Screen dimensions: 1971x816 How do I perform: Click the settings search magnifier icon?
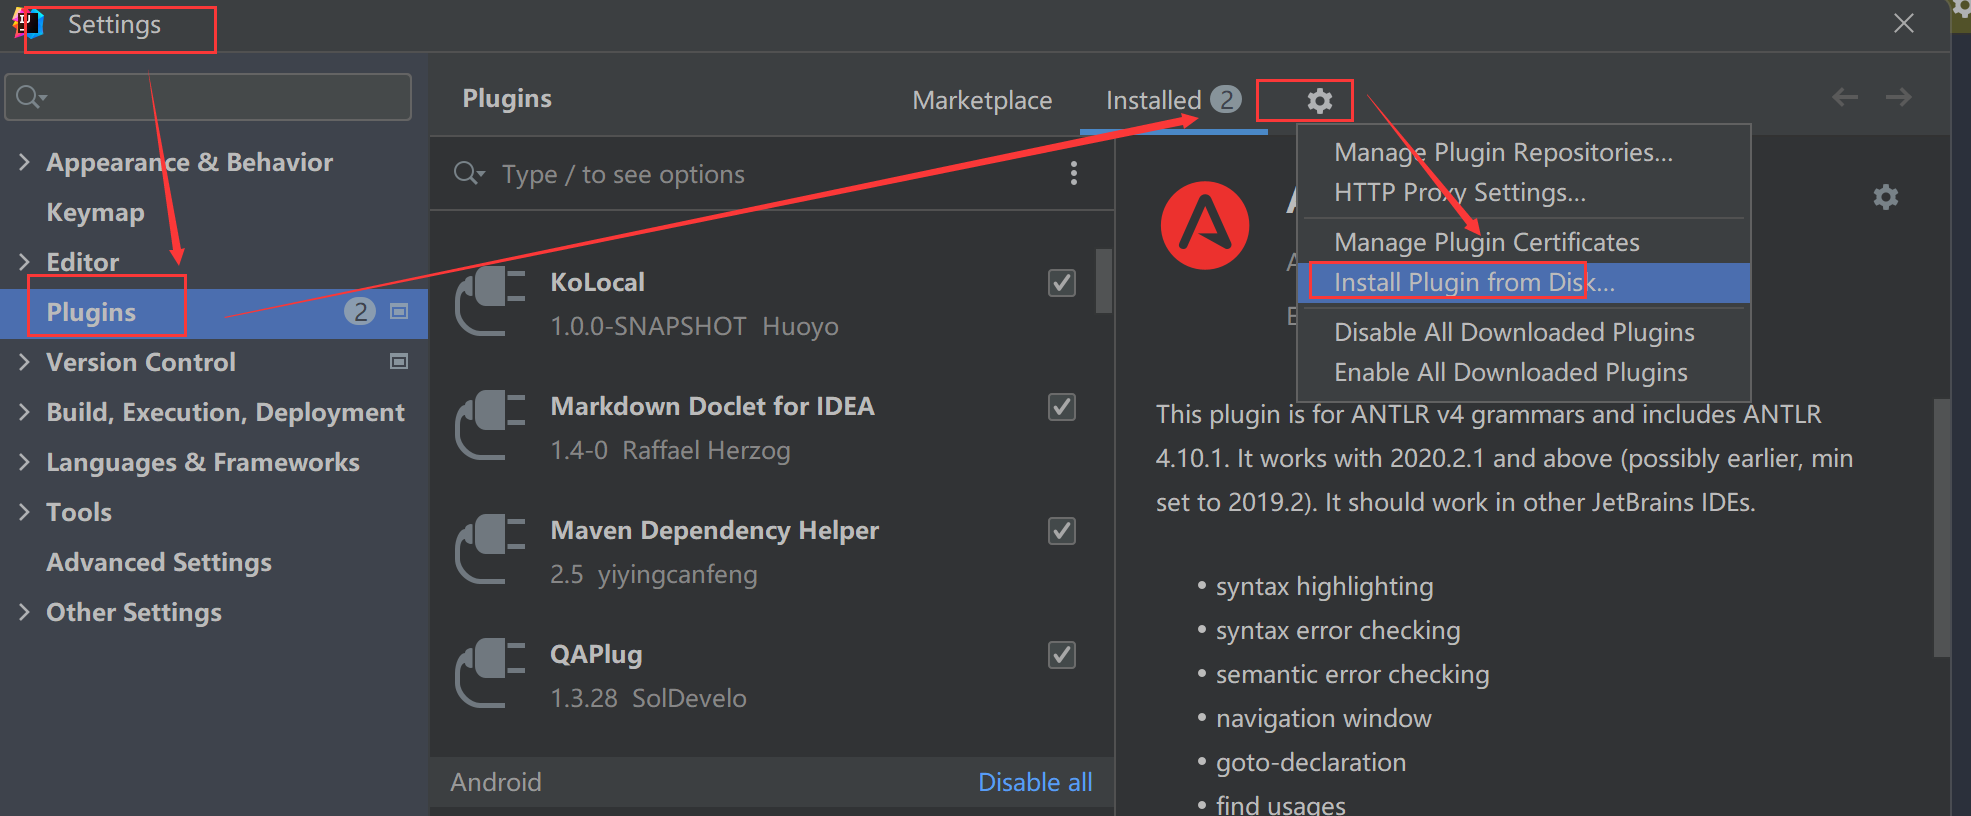30,97
